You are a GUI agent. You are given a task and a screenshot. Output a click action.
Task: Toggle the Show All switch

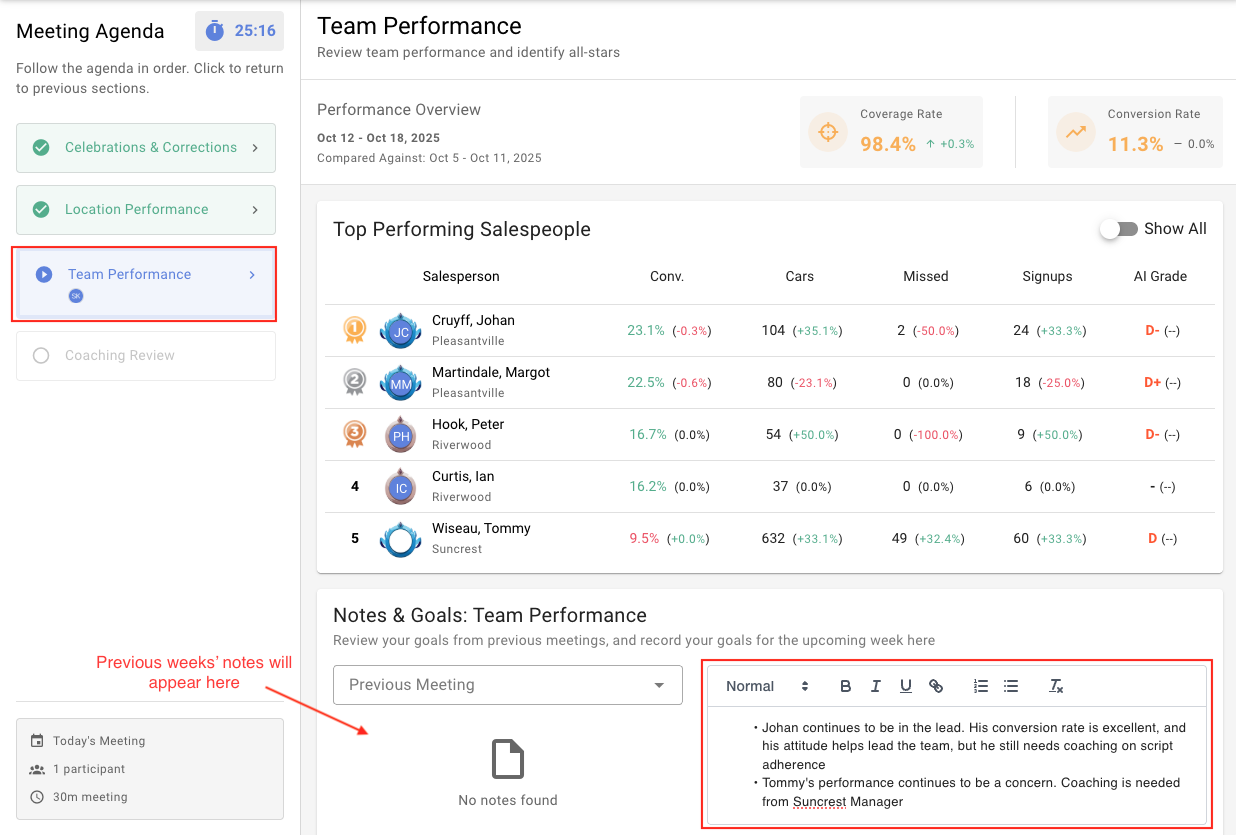(x=1119, y=229)
